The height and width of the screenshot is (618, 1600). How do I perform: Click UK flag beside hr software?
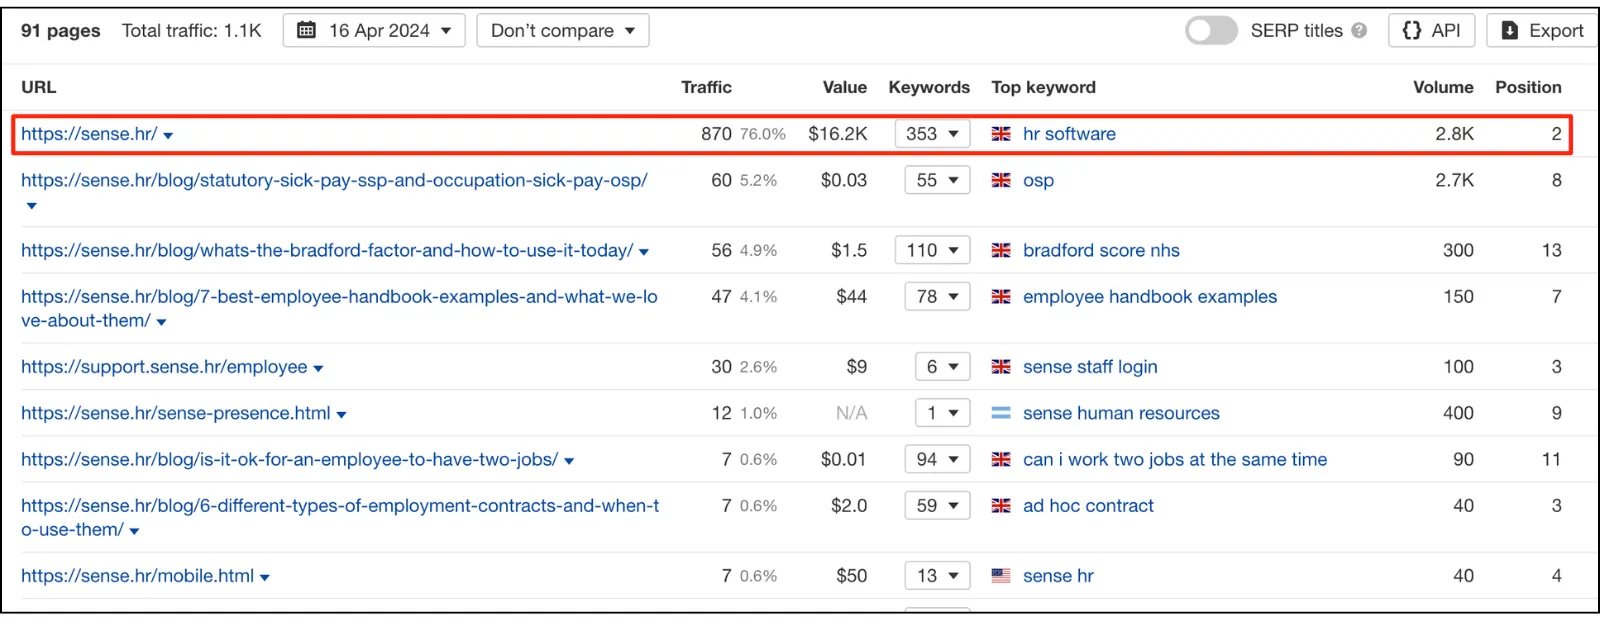pos(1001,134)
